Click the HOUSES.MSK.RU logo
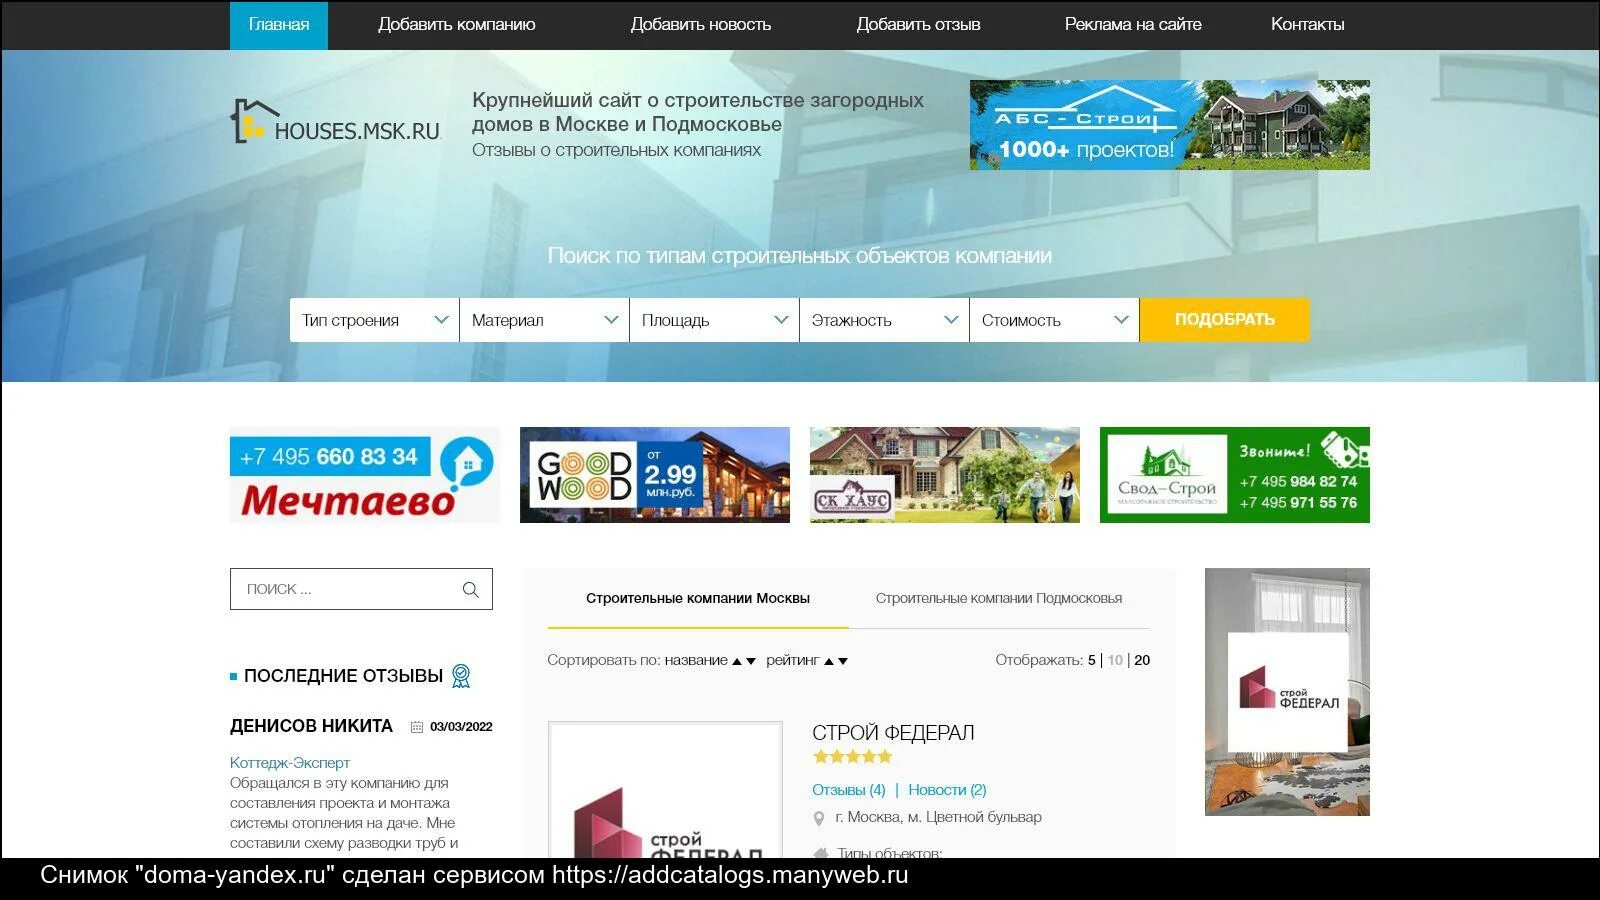 tap(336, 122)
